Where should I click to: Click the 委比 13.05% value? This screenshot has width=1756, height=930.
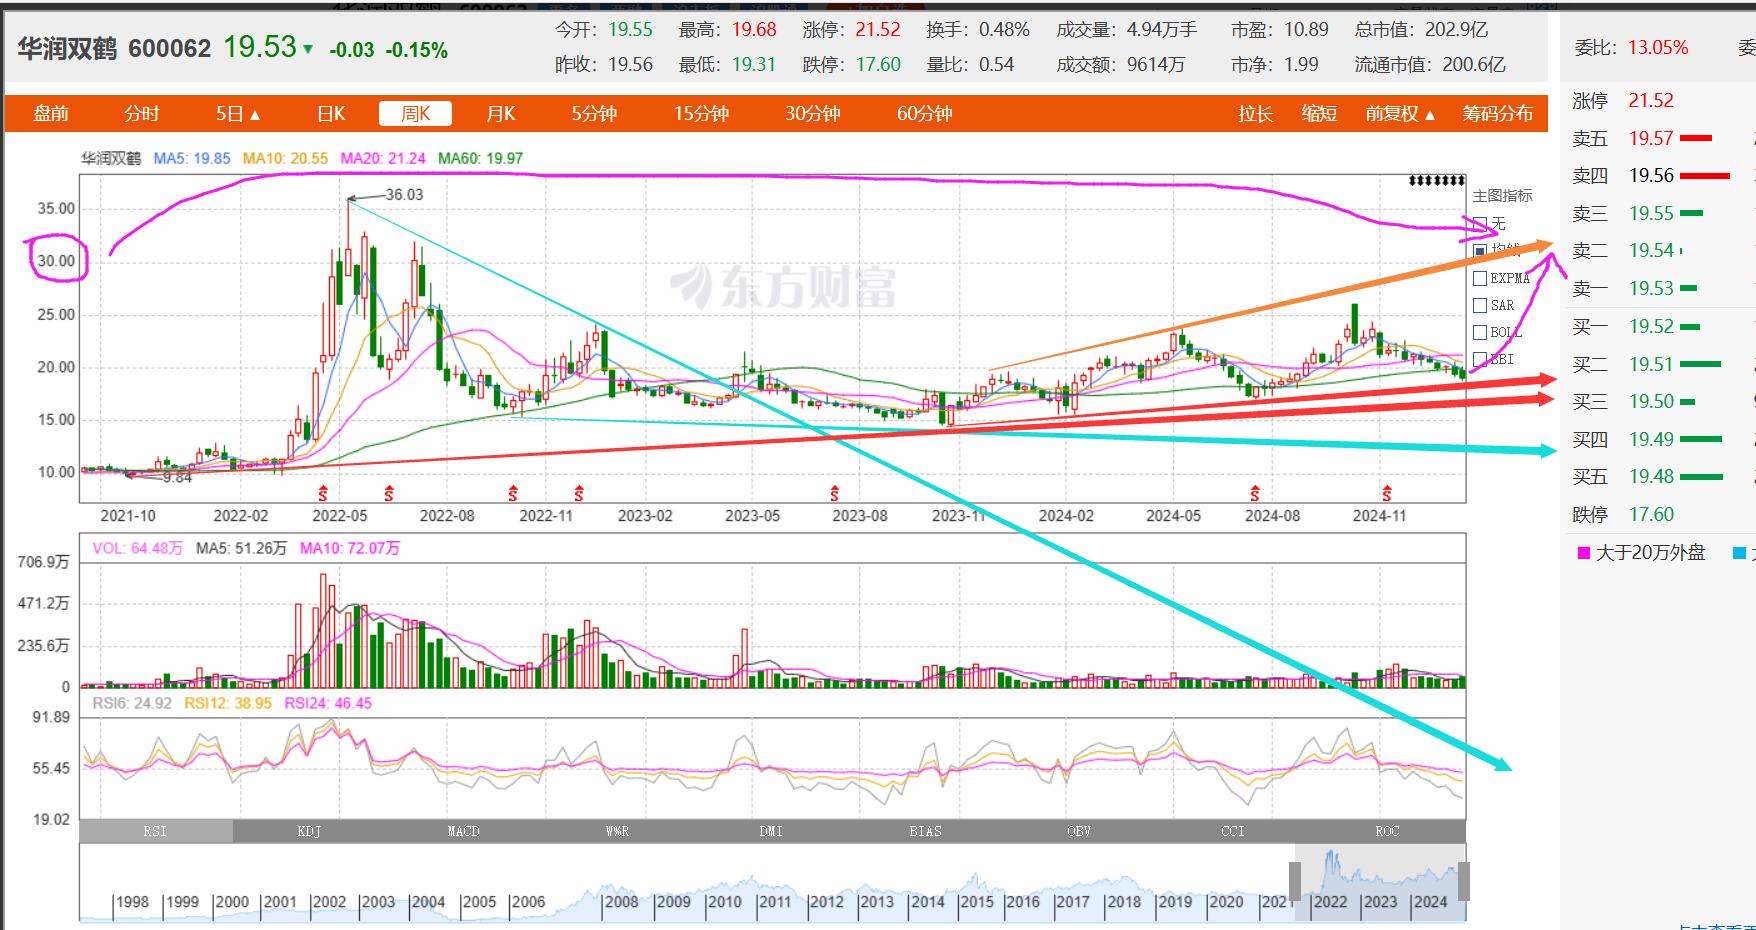[x=1658, y=47]
